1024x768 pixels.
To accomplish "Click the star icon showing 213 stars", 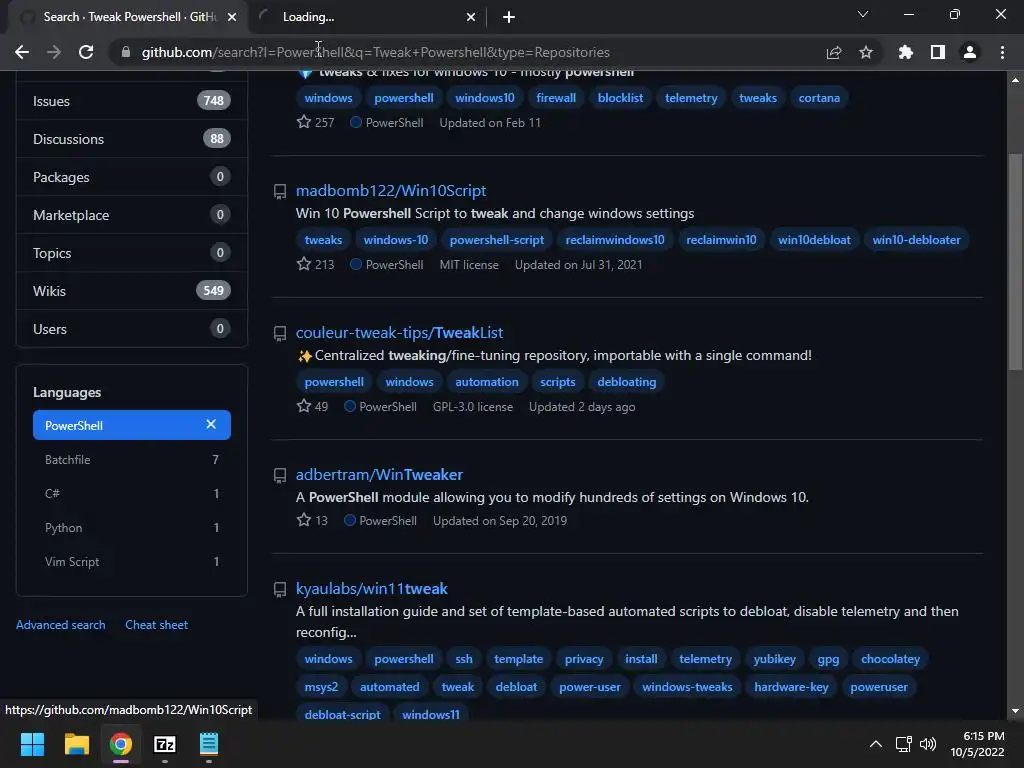I will pos(304,264).
